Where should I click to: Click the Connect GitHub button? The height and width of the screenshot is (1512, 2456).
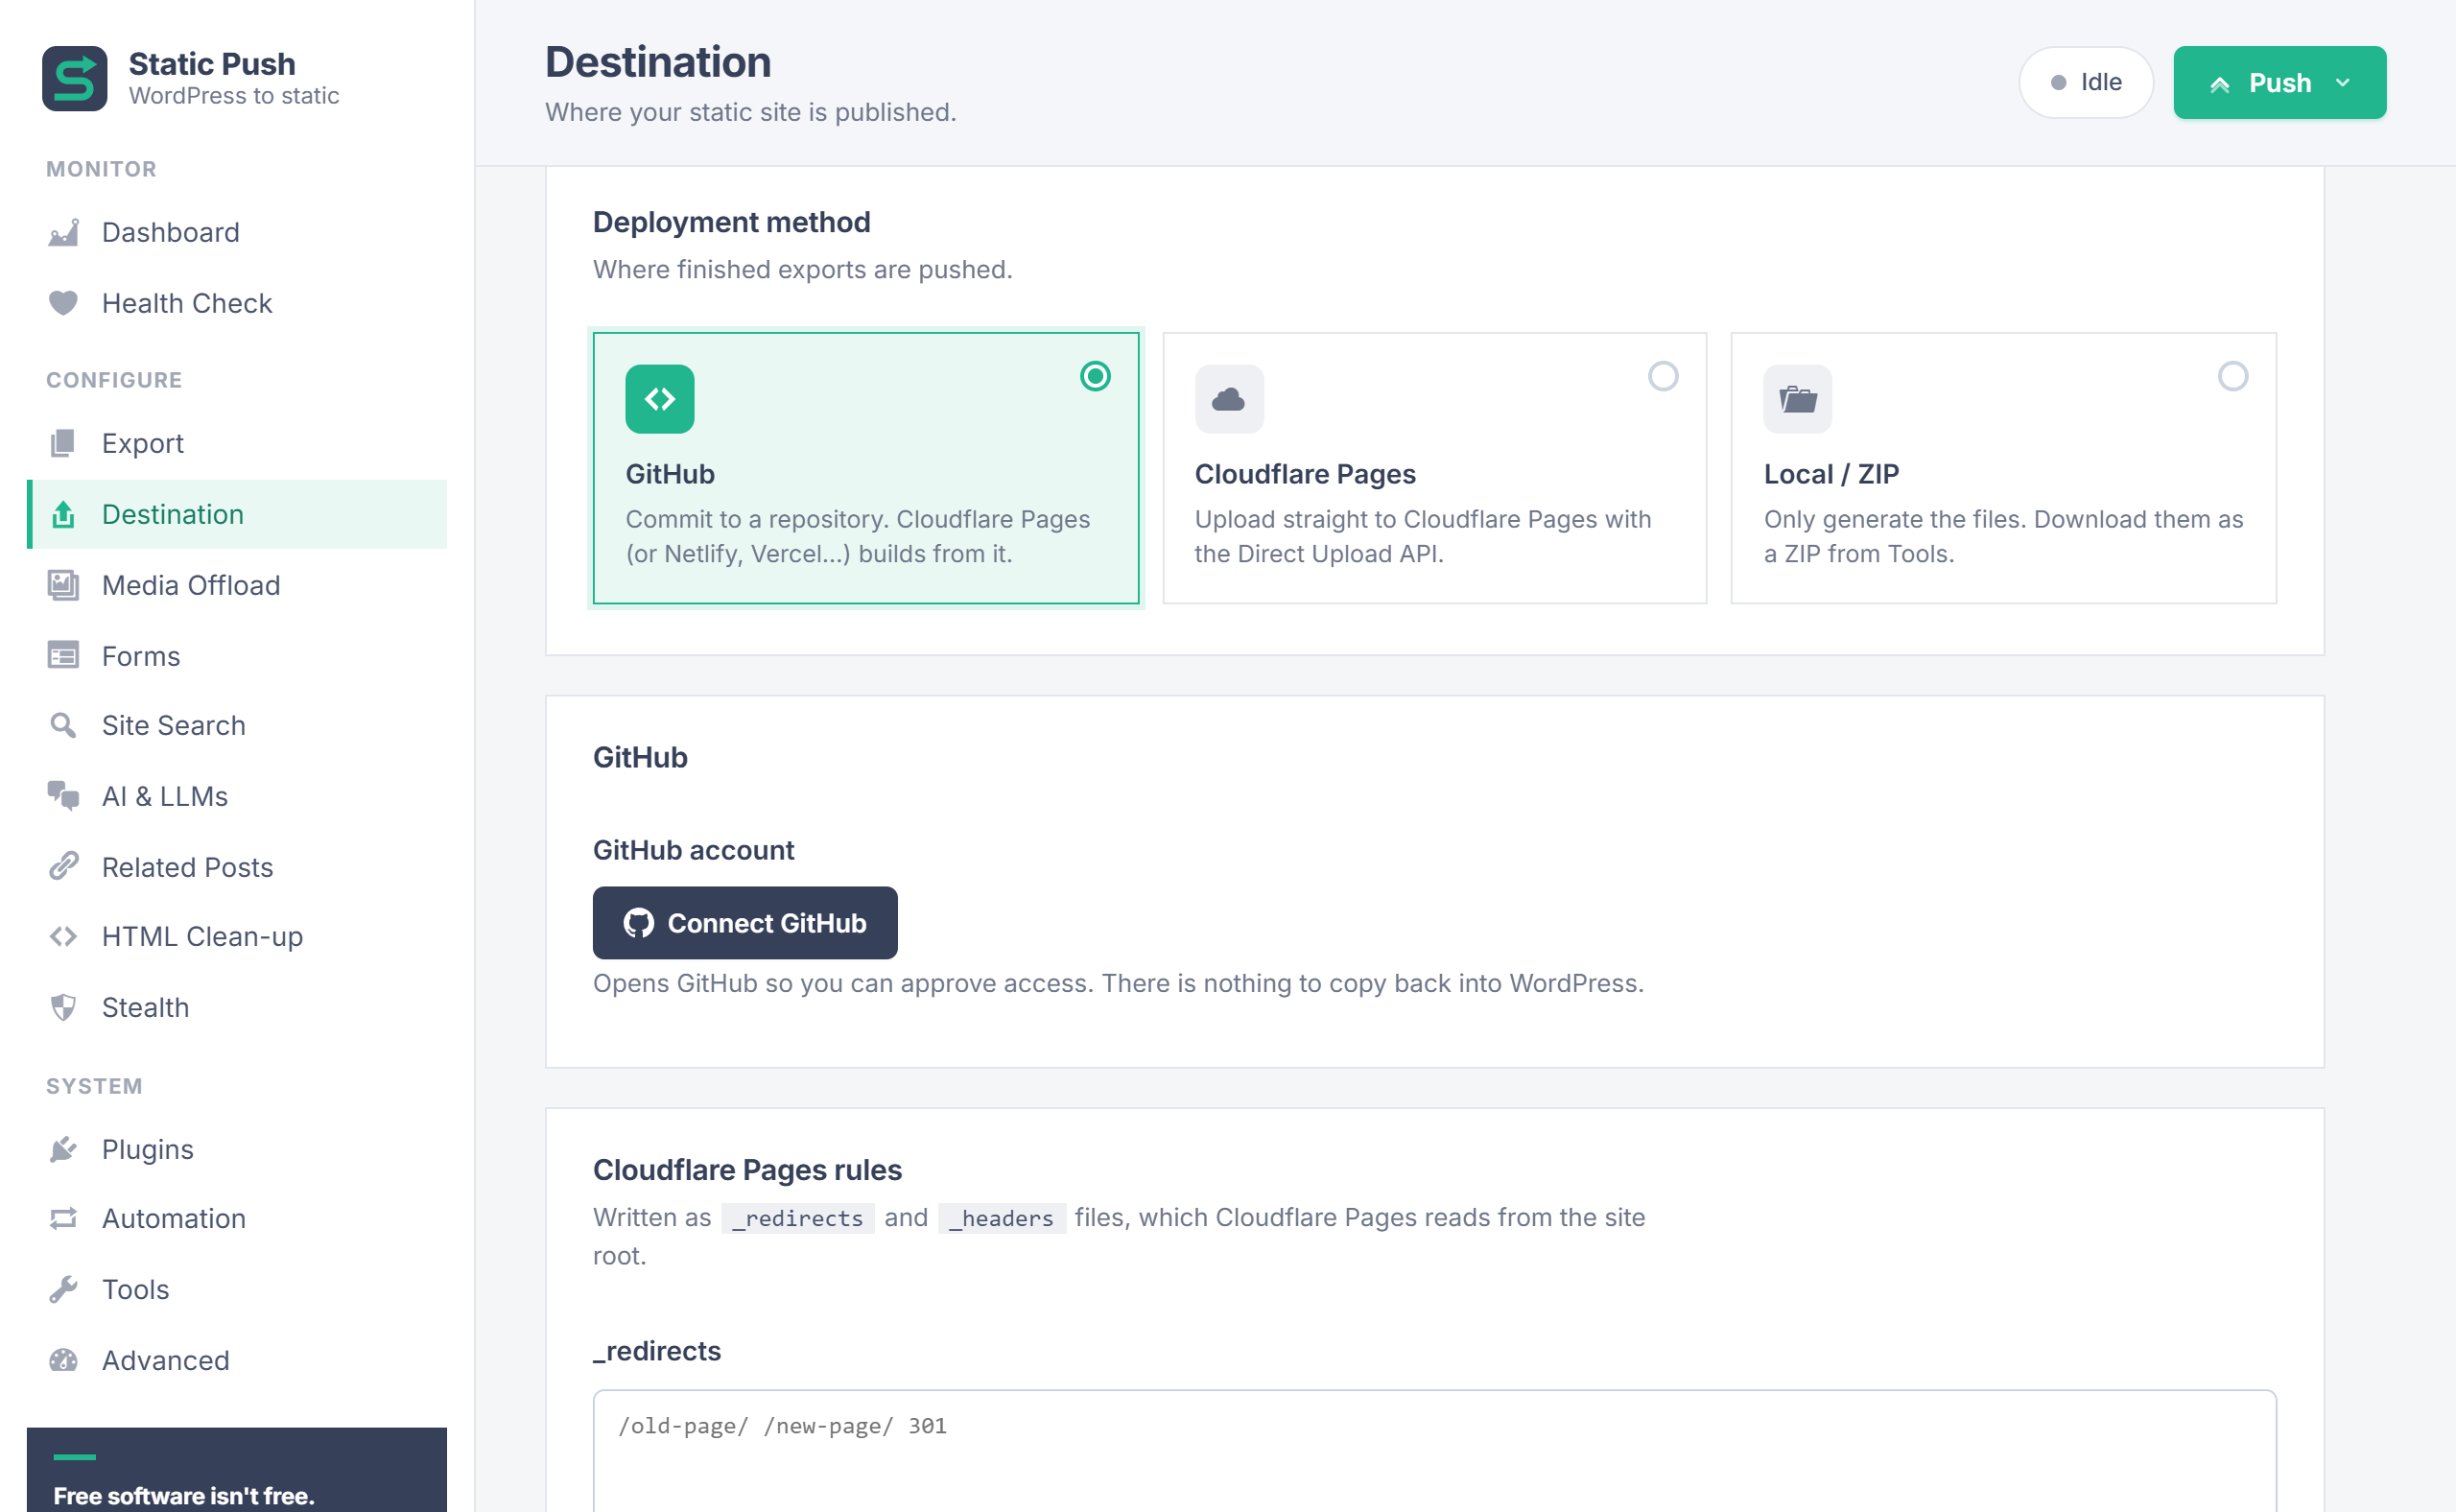745,923
